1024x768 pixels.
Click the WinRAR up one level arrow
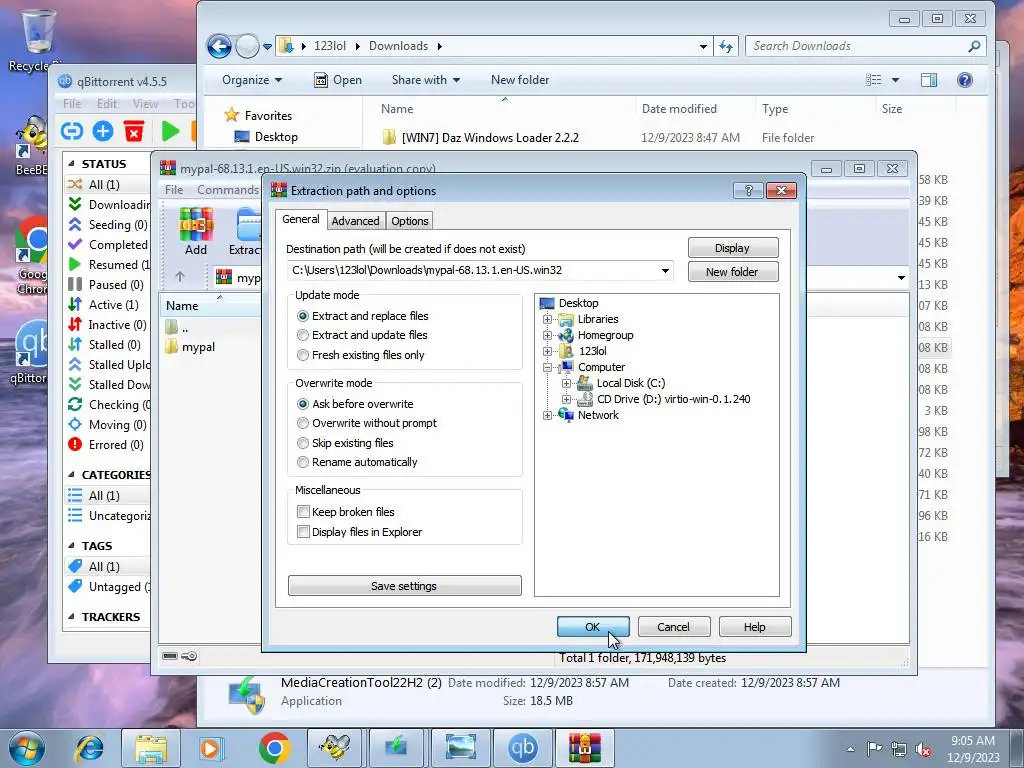[x=180, y=277]
